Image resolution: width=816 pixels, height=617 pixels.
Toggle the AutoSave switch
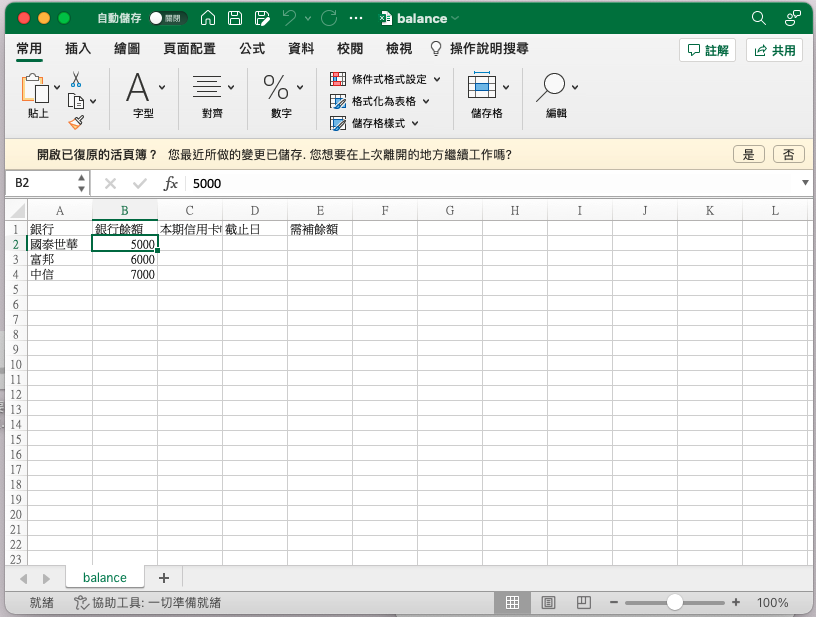pyautogui.click(x=166, y=18)
